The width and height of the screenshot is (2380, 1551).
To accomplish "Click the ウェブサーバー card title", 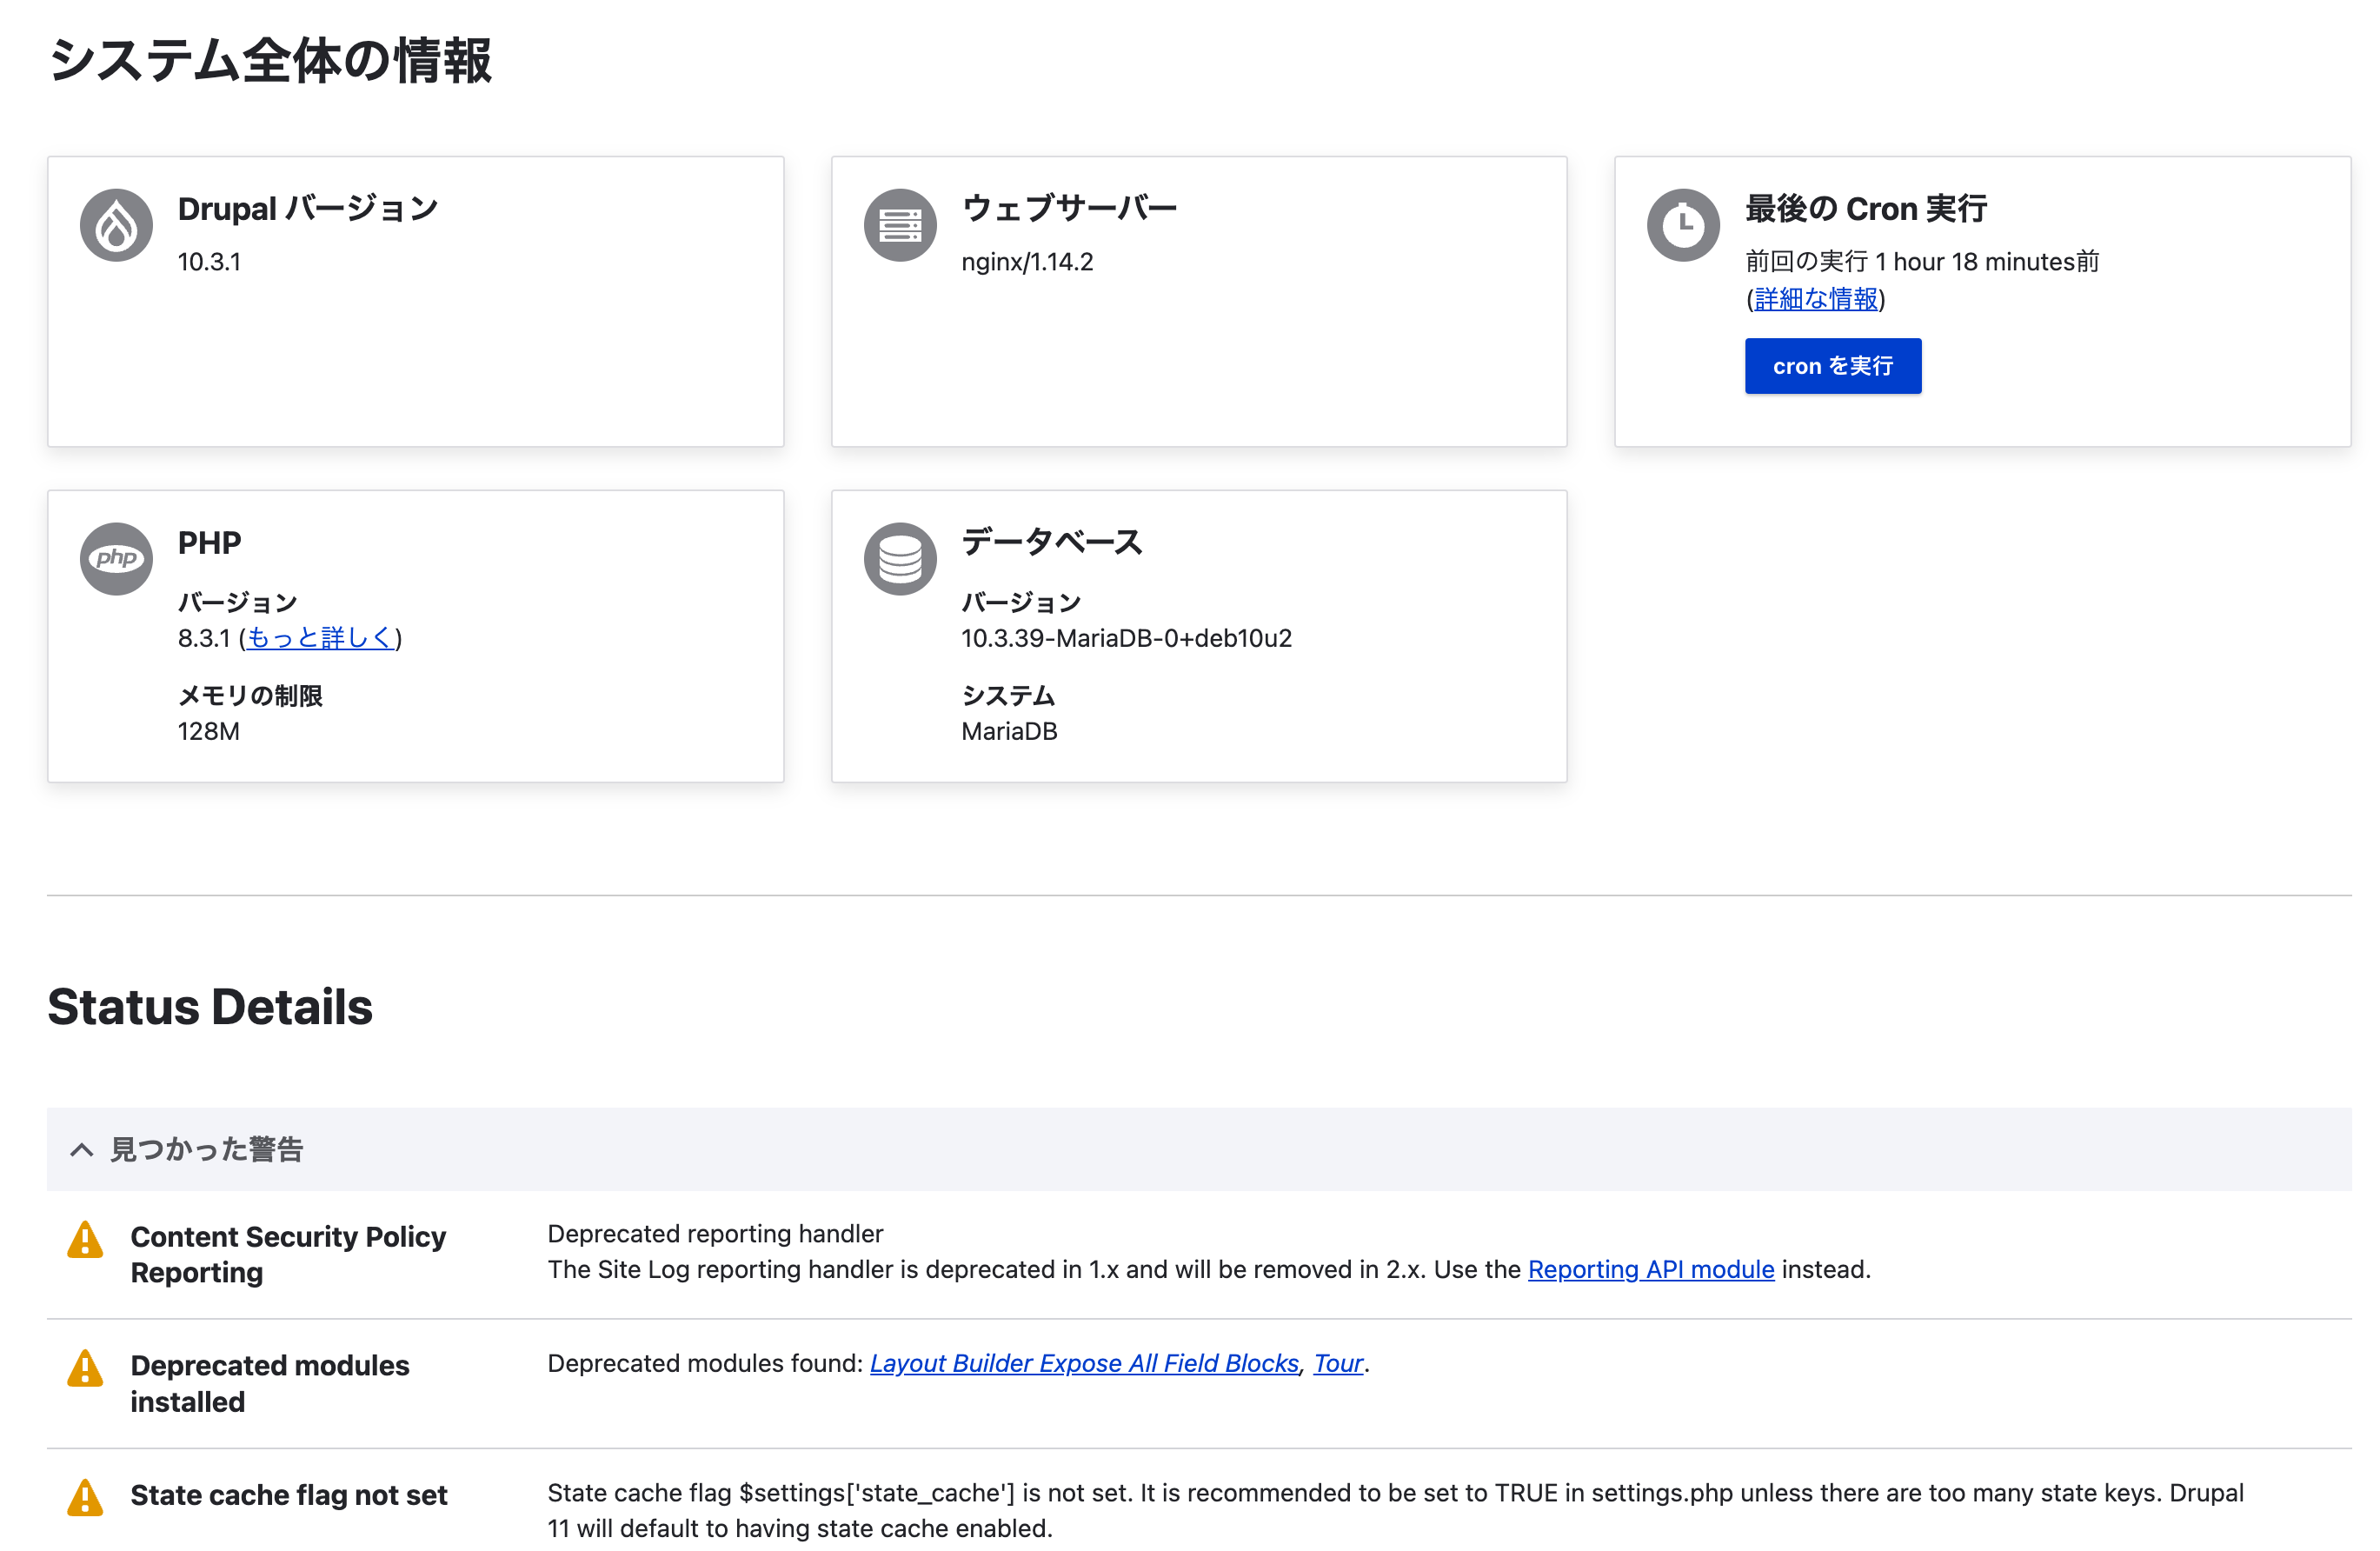I will click(1069, 208).
